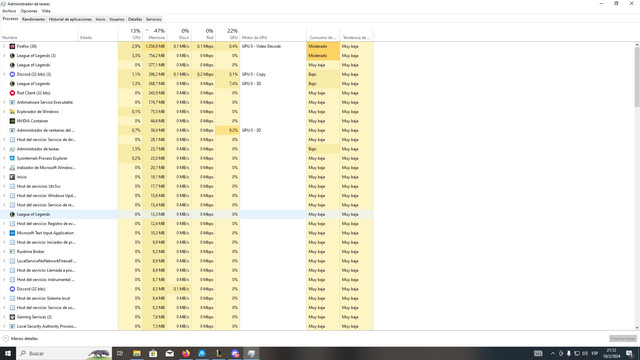
Task: Expand Microsoft Text Input Application row
Action: point(4,233)
